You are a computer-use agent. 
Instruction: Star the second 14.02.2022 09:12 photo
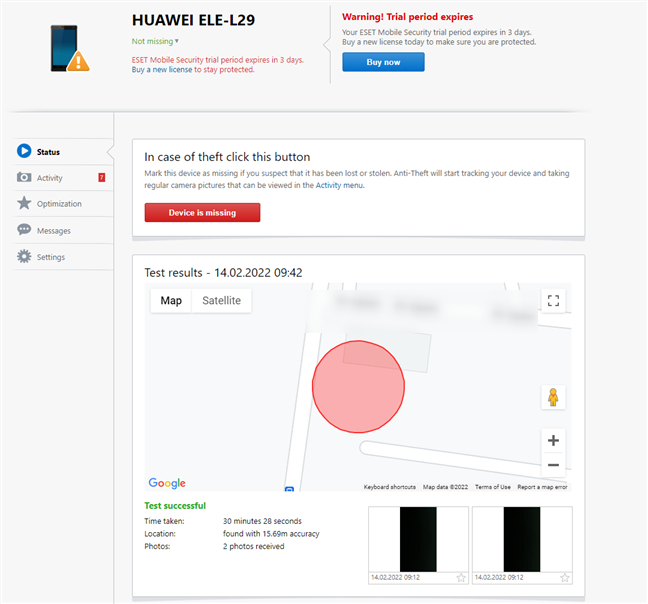pos(565,578)
